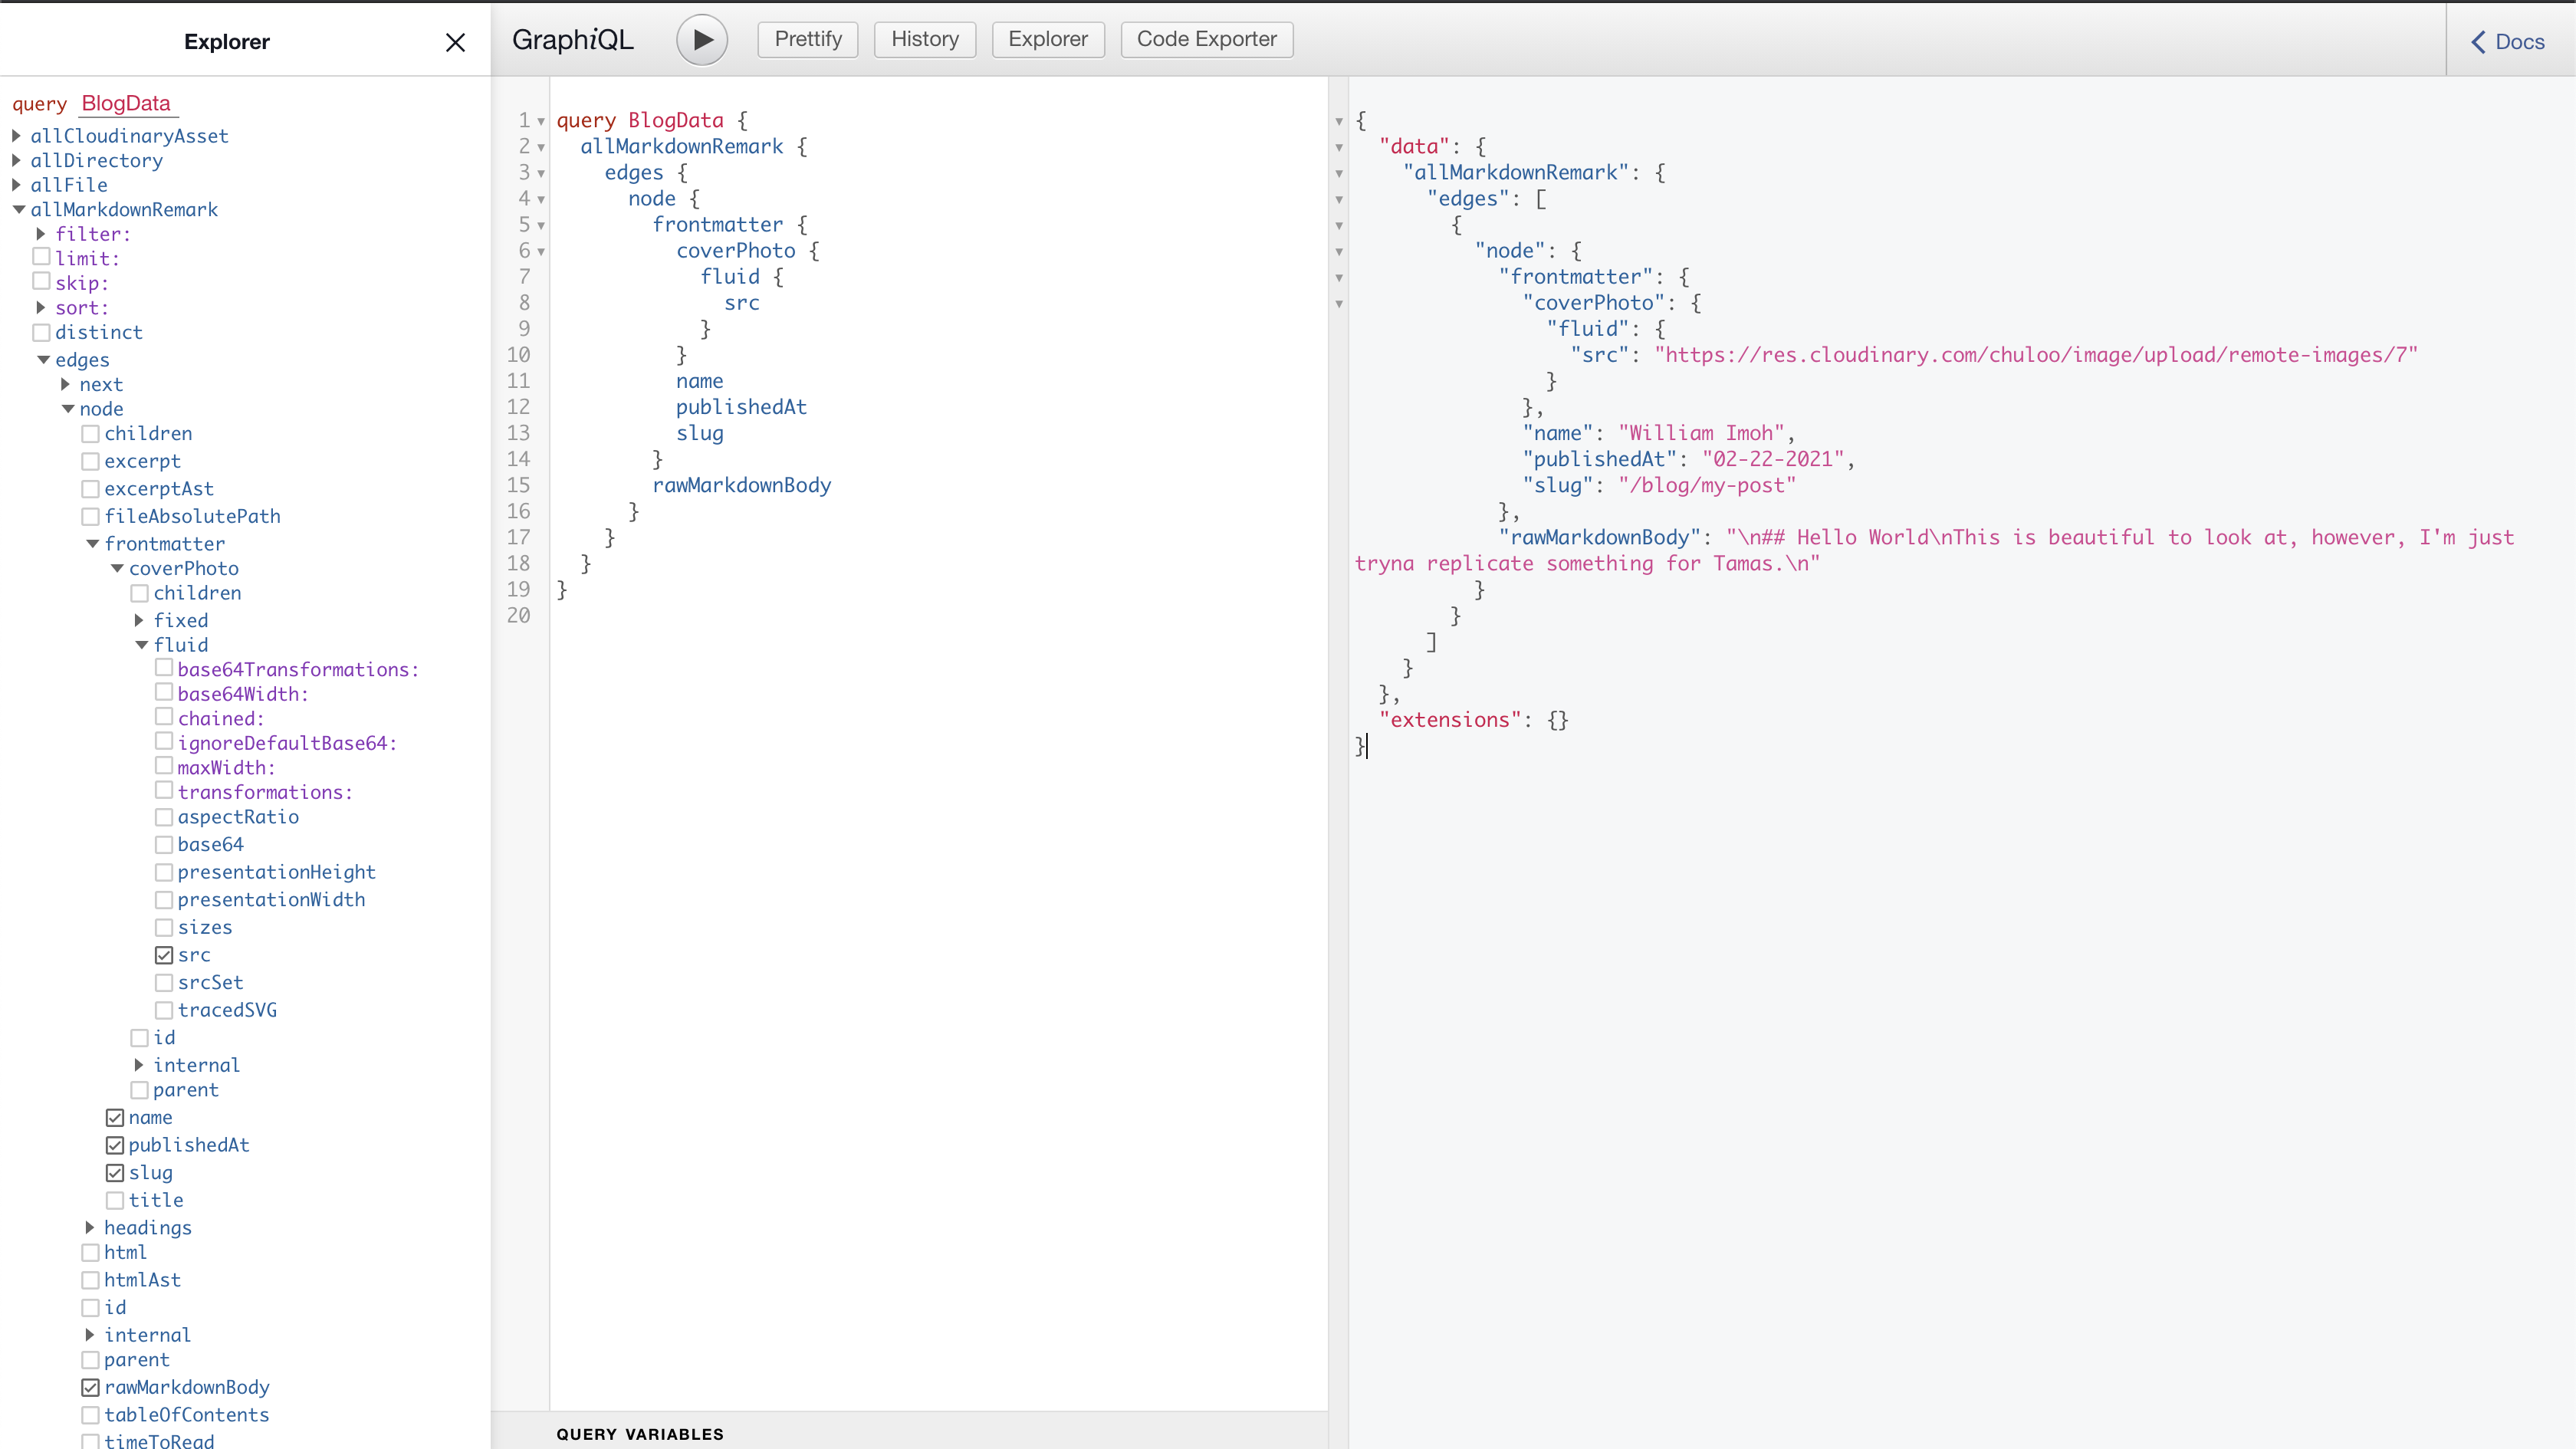Image resolution: width=2576 pixels, height=1449 pixels.
Task: Fold the frontmatter block from line 5 gutter
Action: 540,225
